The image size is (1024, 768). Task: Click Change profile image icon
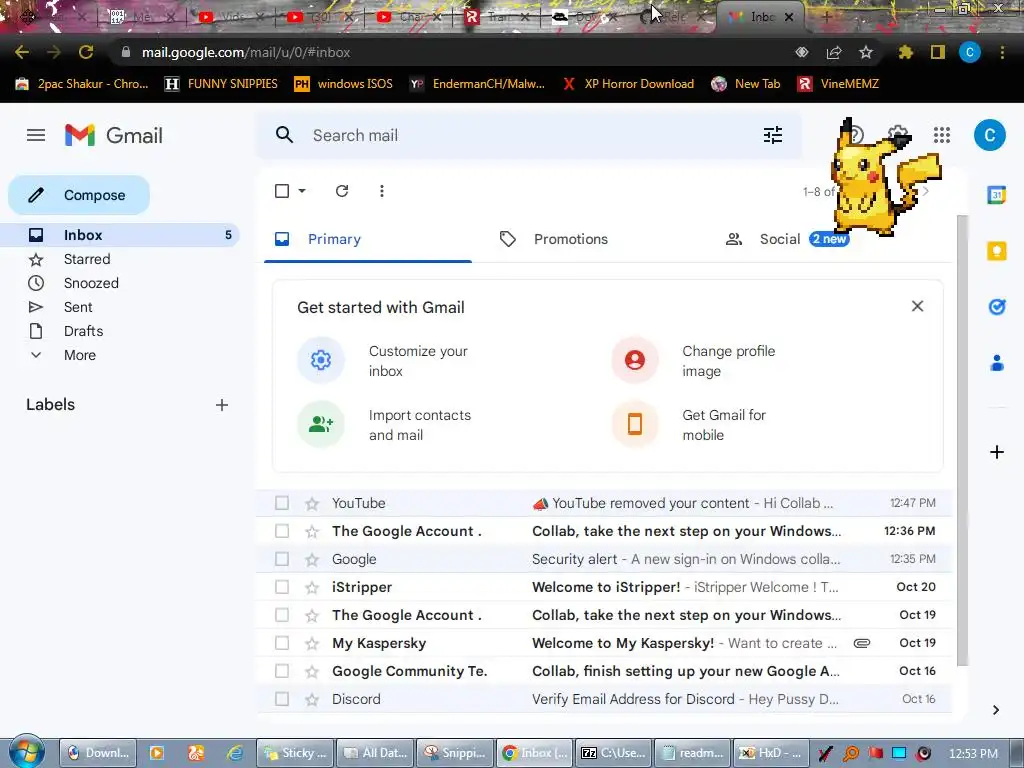635,360
